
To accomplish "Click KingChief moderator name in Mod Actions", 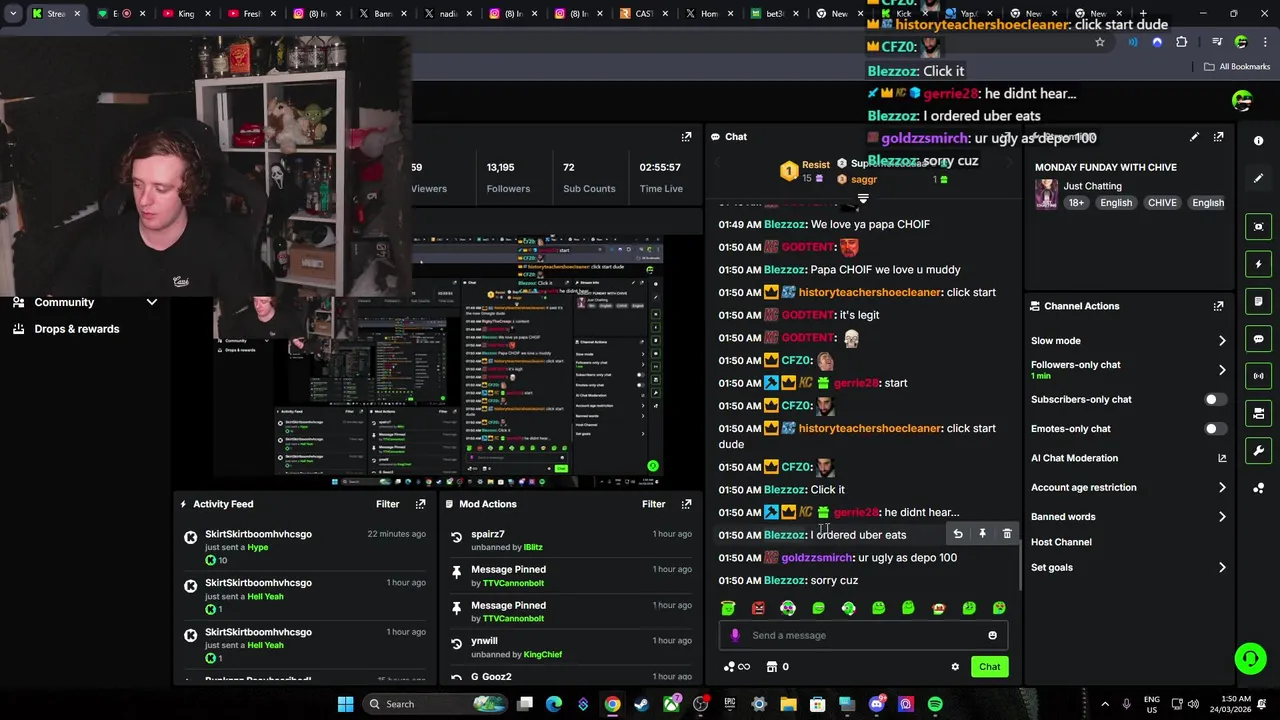I will coord(543,654).
